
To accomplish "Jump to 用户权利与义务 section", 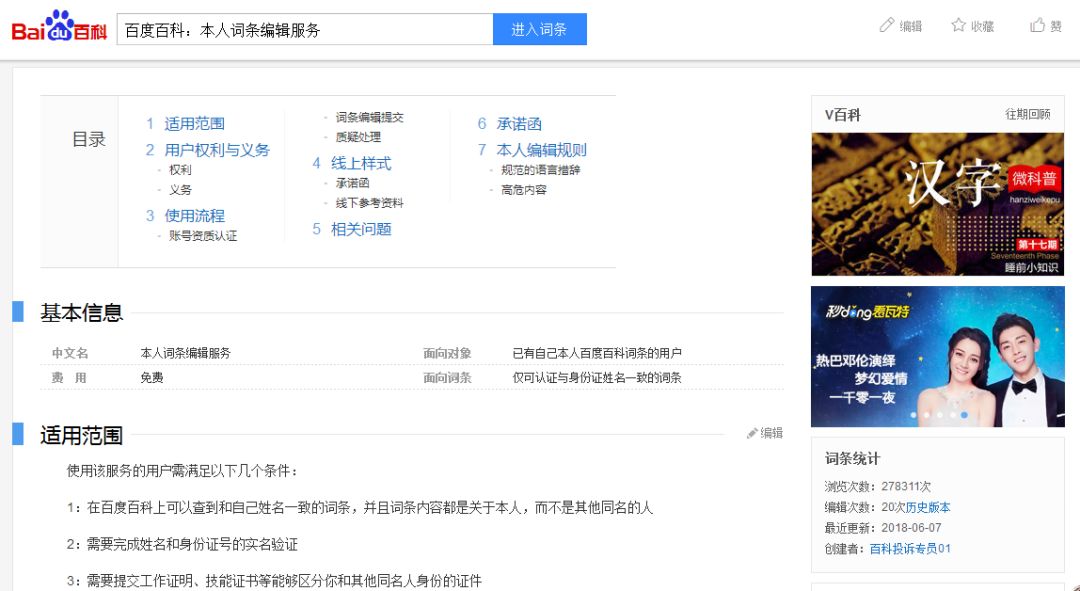I will click(217, 150).
